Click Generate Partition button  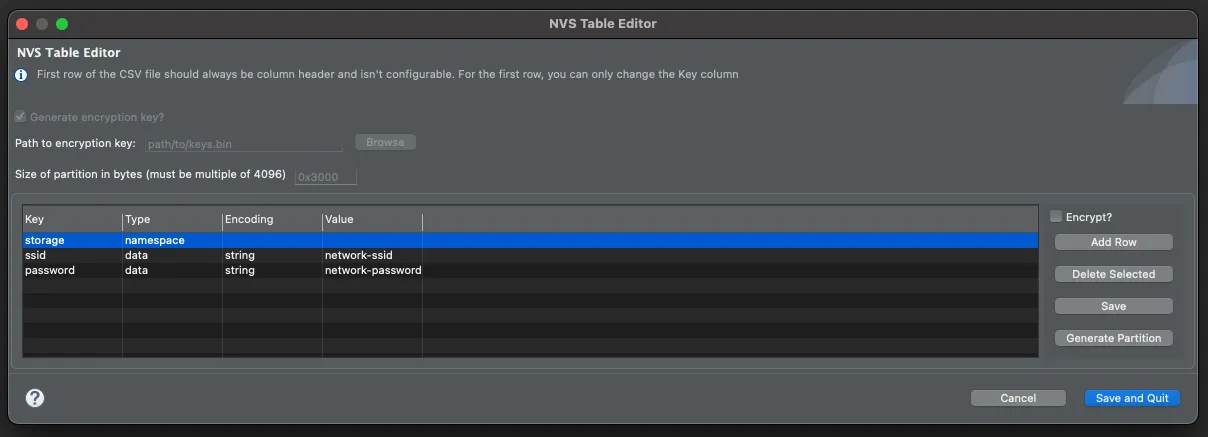pos(1113,338)
